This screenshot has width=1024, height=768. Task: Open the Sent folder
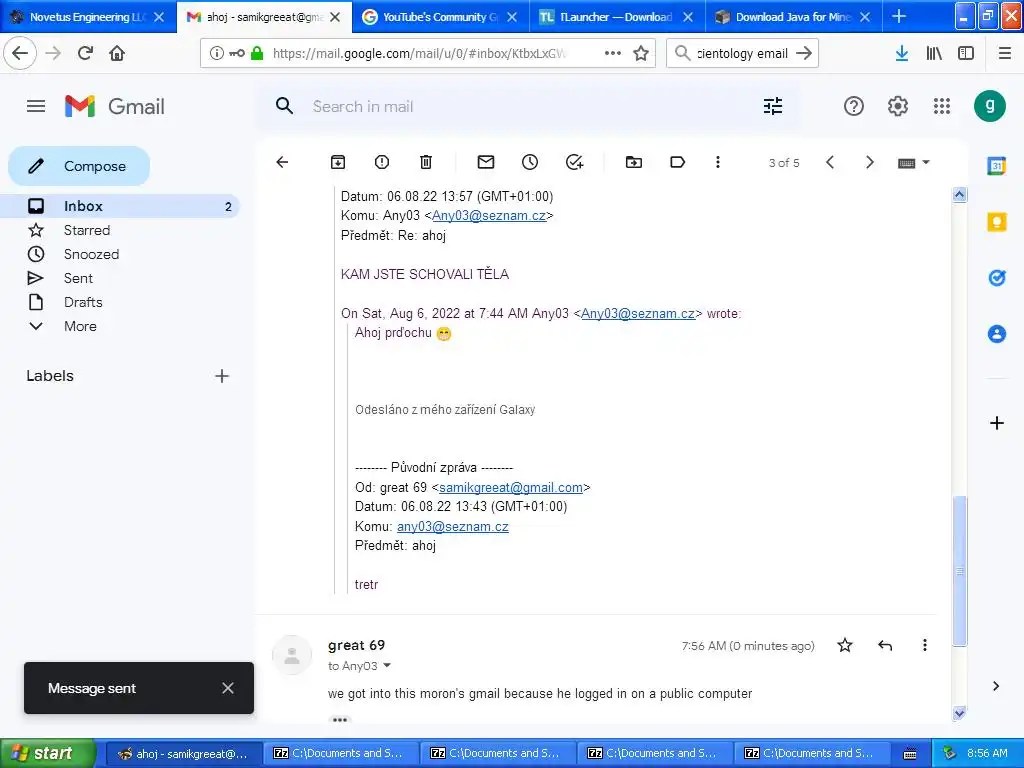(x=78, y=278)
